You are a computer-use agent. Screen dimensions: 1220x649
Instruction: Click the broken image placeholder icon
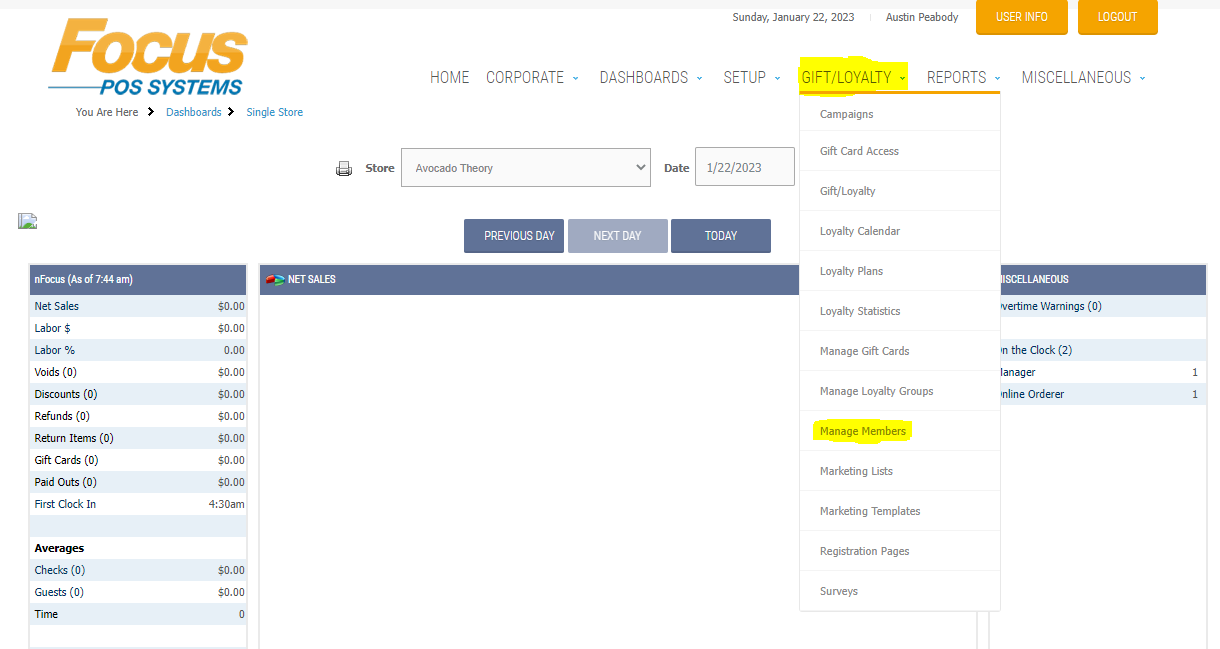pyautogui.click(x=27, y=220)
